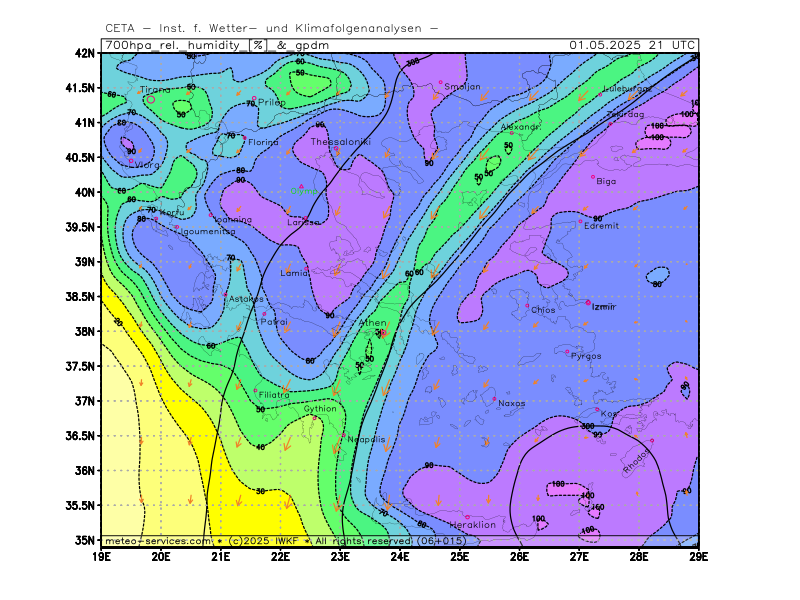800x600 pixels.
Task: Click the 41N latitude axis label
Action: click(84, 122)
